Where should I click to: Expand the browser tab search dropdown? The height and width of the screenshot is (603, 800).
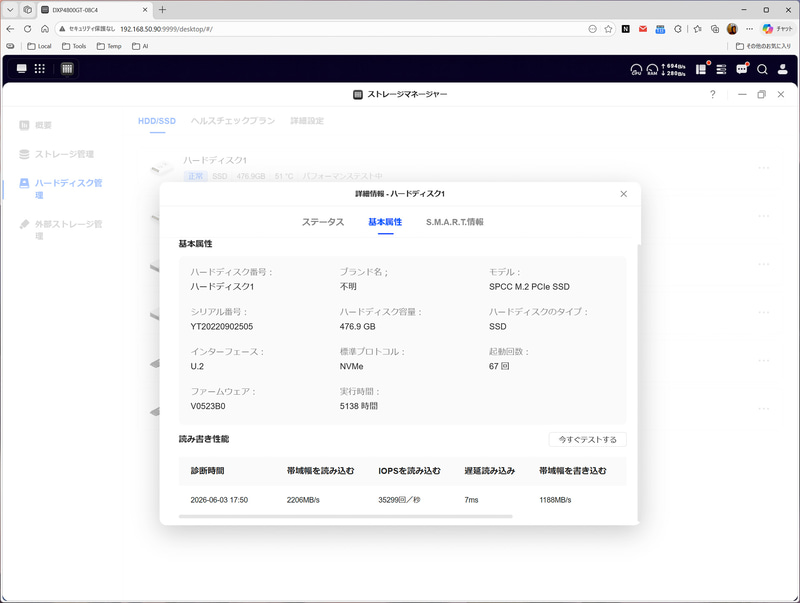[10, 10]
